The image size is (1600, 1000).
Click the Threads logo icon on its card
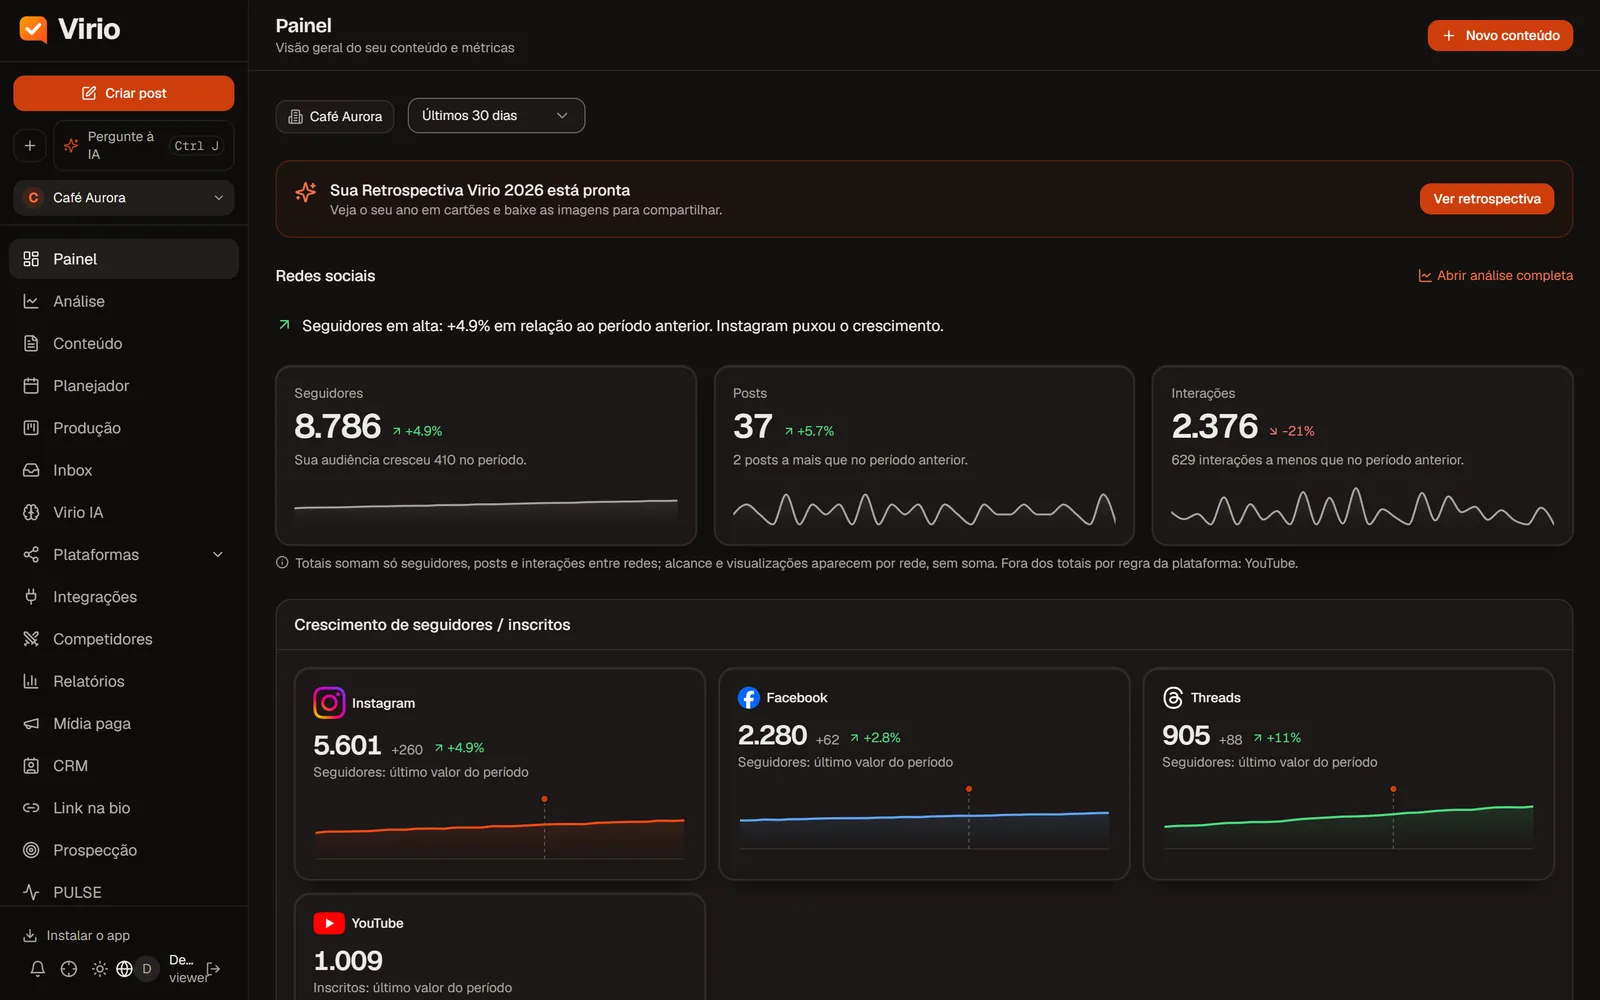(1173, 698)
